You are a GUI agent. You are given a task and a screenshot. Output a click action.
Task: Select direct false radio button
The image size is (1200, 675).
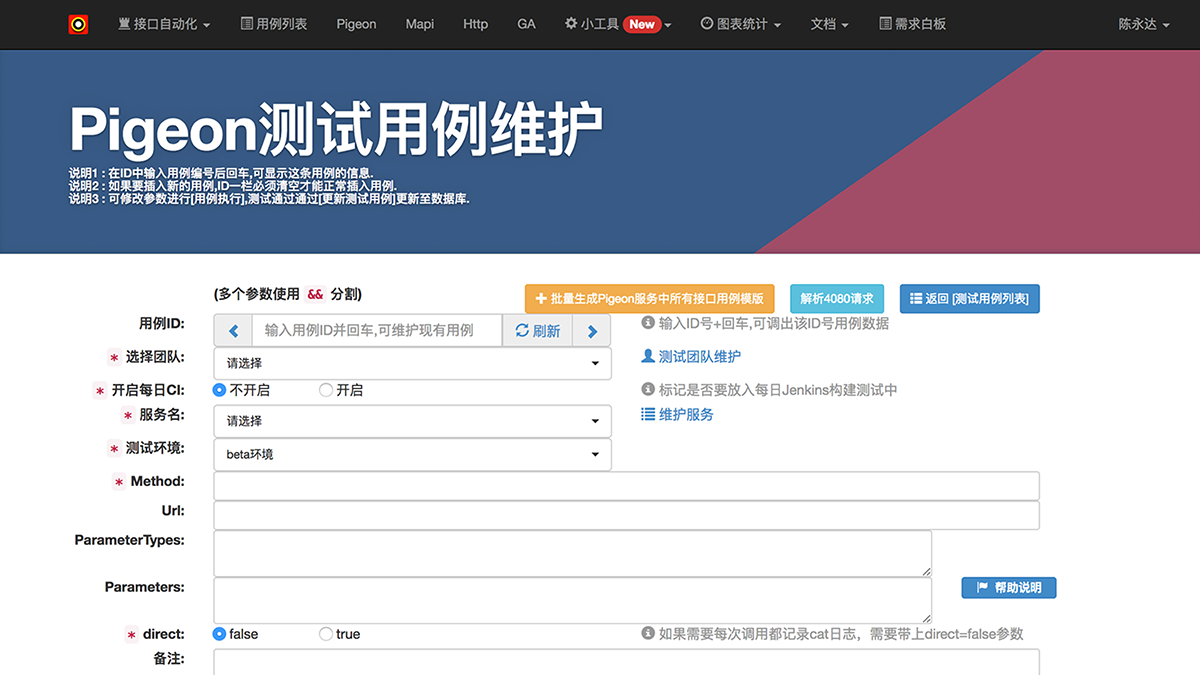[x=220, y=634]
